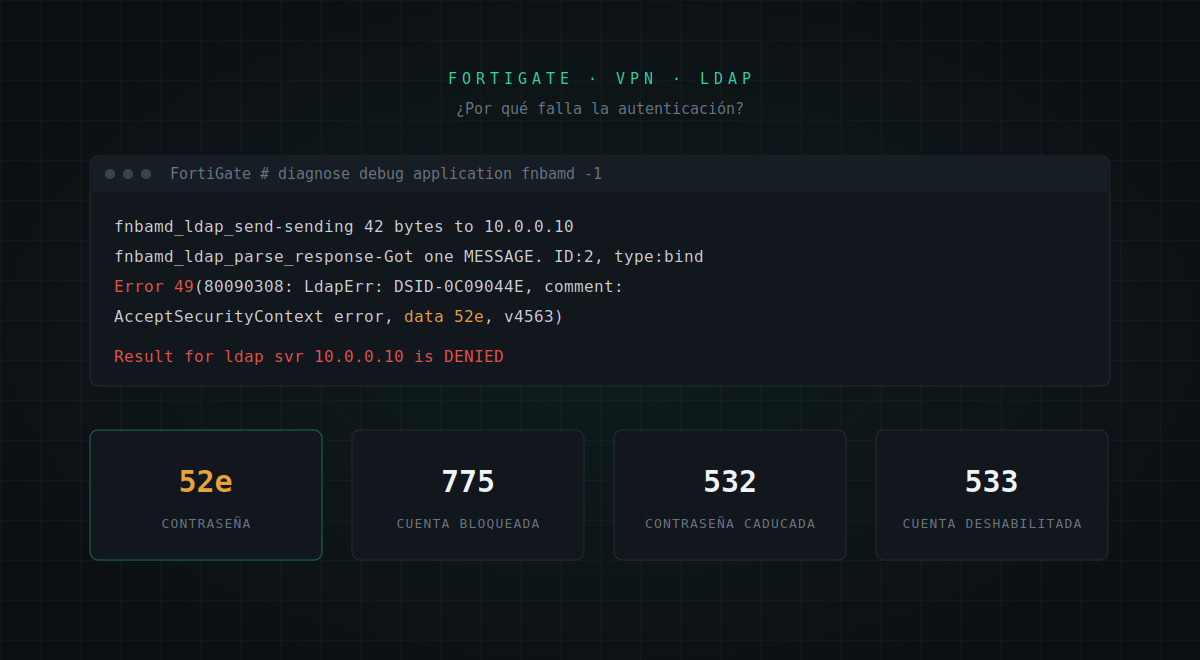This screenshot has width=1200, height=660.
Task: Click the orange 'data 52e' text
Action: coord(444,317)
